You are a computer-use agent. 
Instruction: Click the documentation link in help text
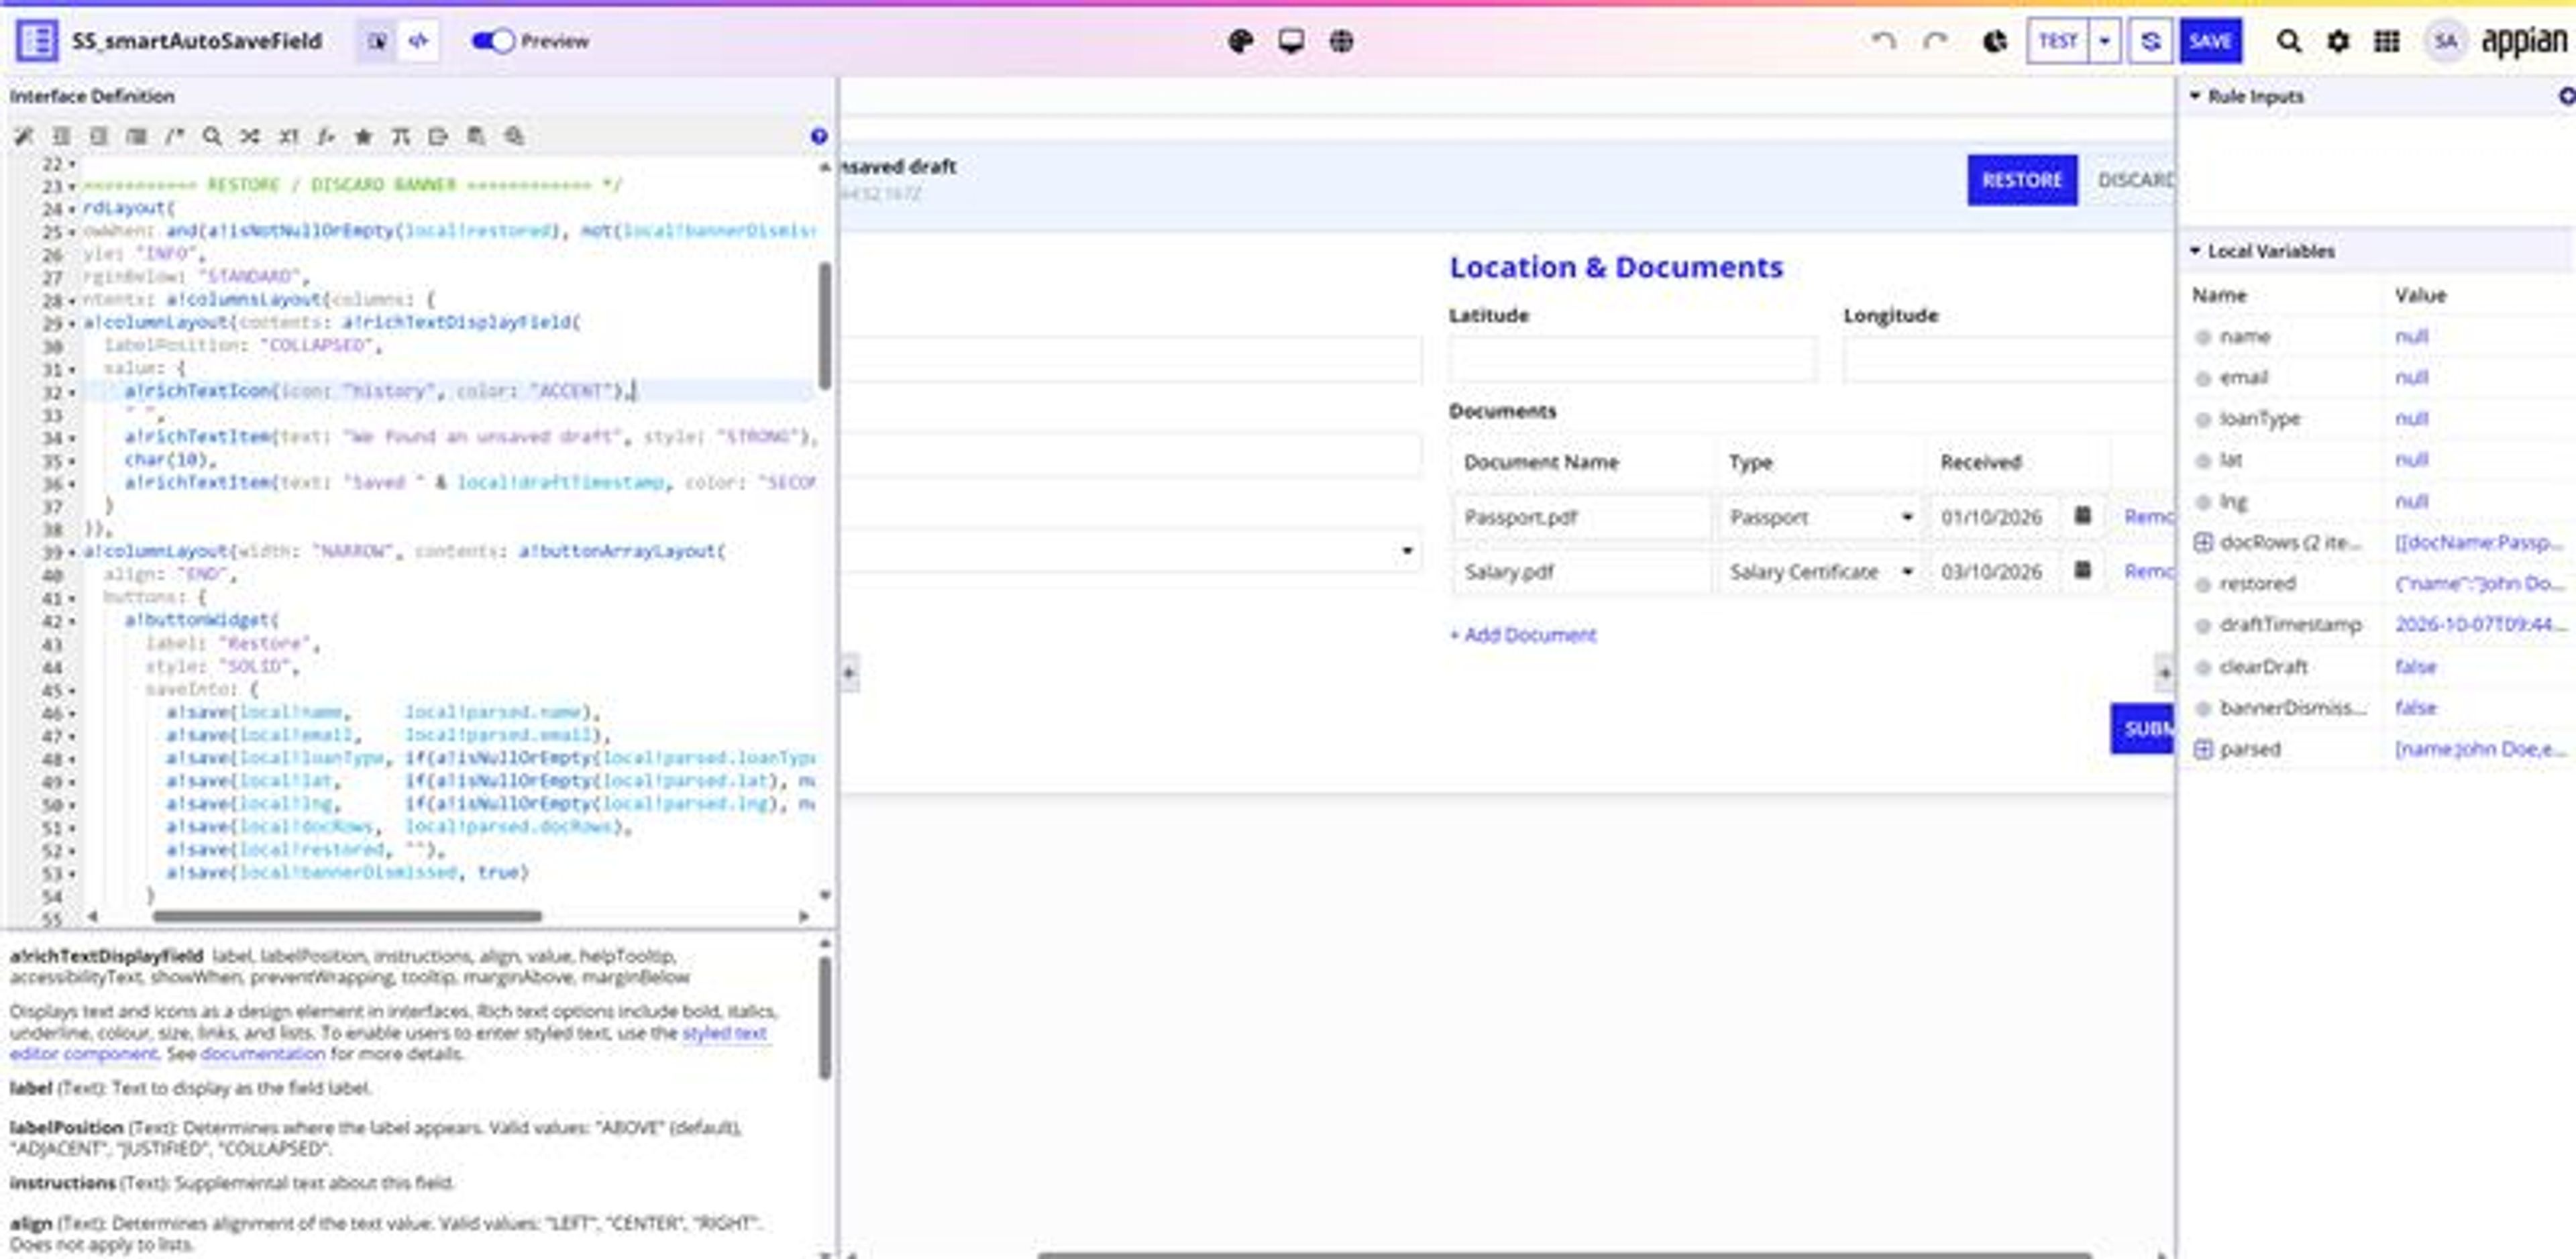262,1054
